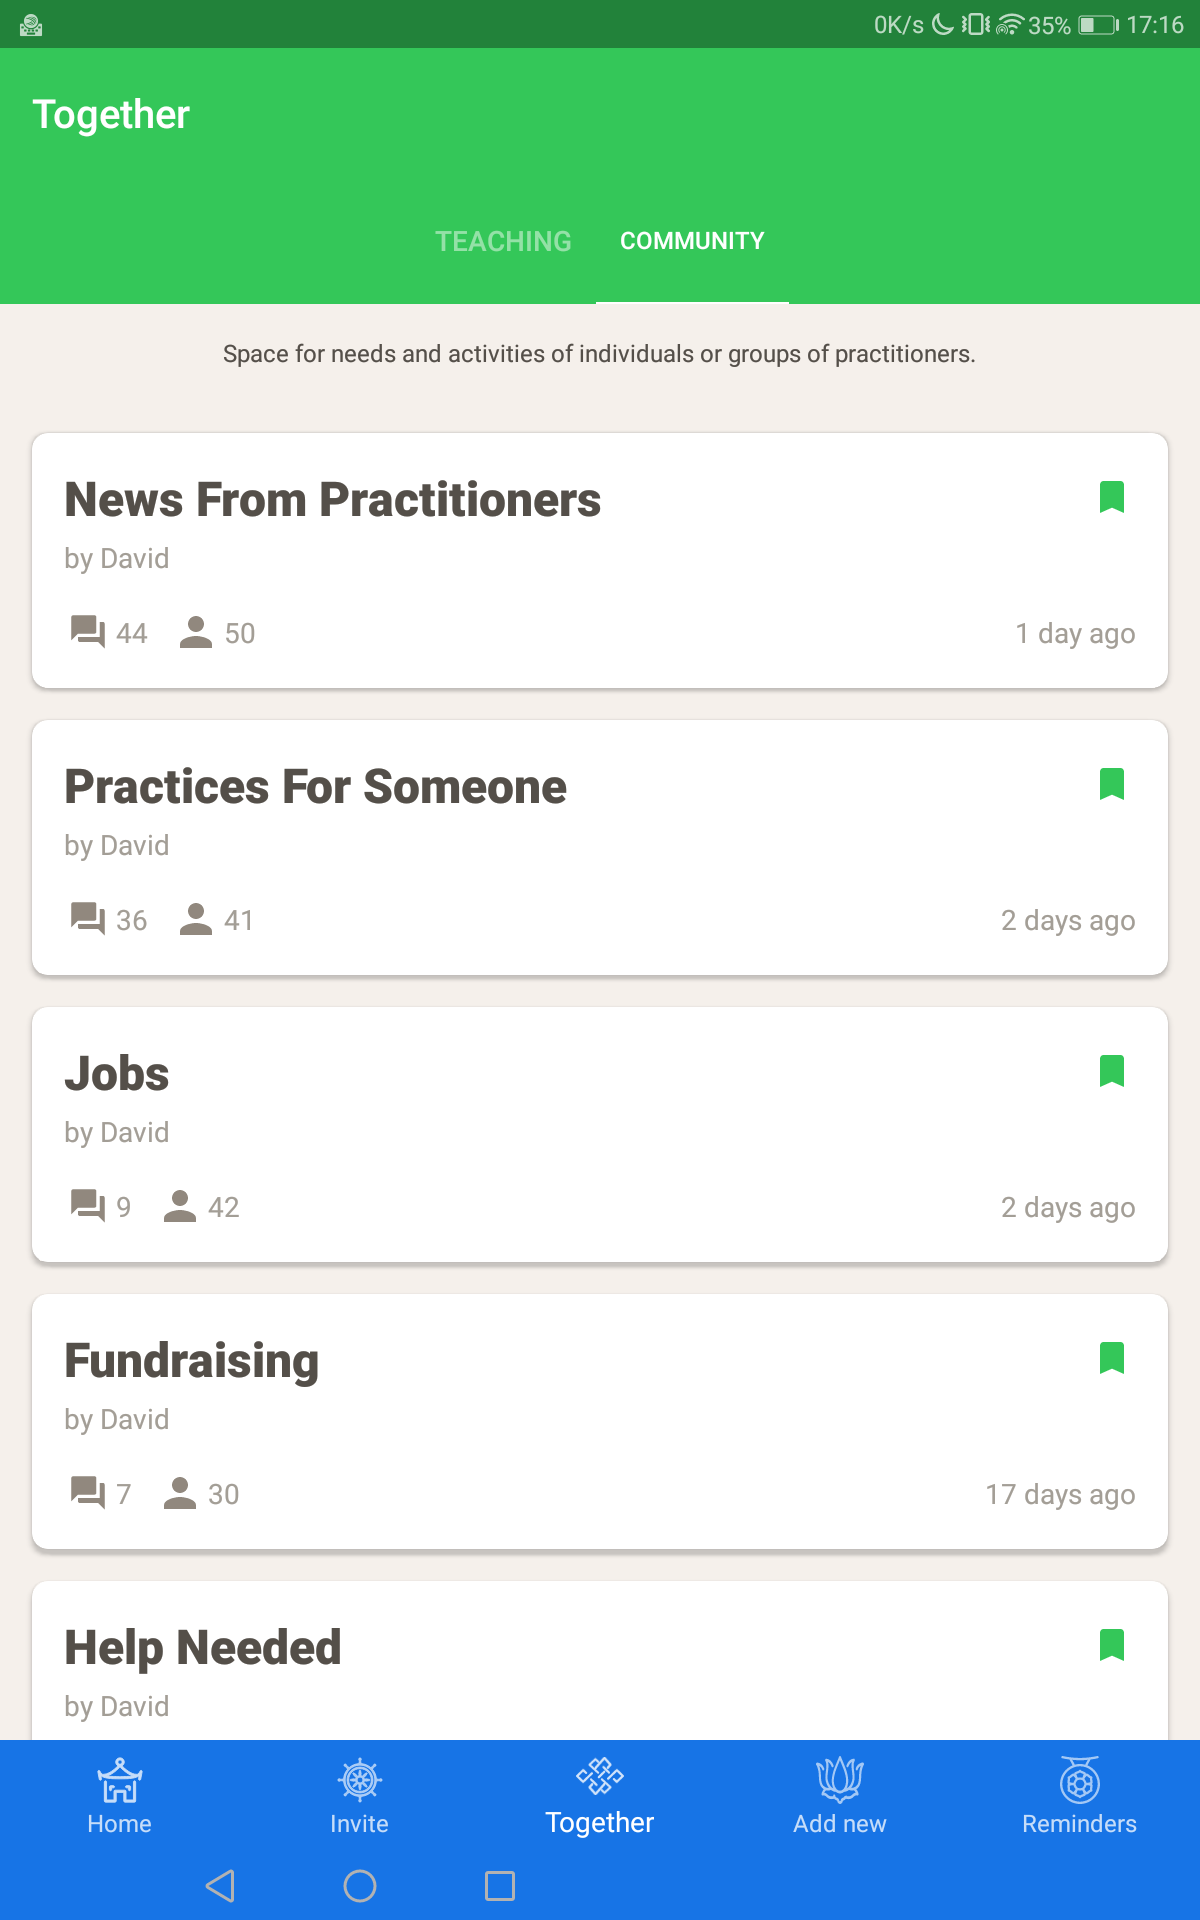Toggle bookmark on News From Practitioners
Screen dimensions: 1200x1920
coord(1112,497)
